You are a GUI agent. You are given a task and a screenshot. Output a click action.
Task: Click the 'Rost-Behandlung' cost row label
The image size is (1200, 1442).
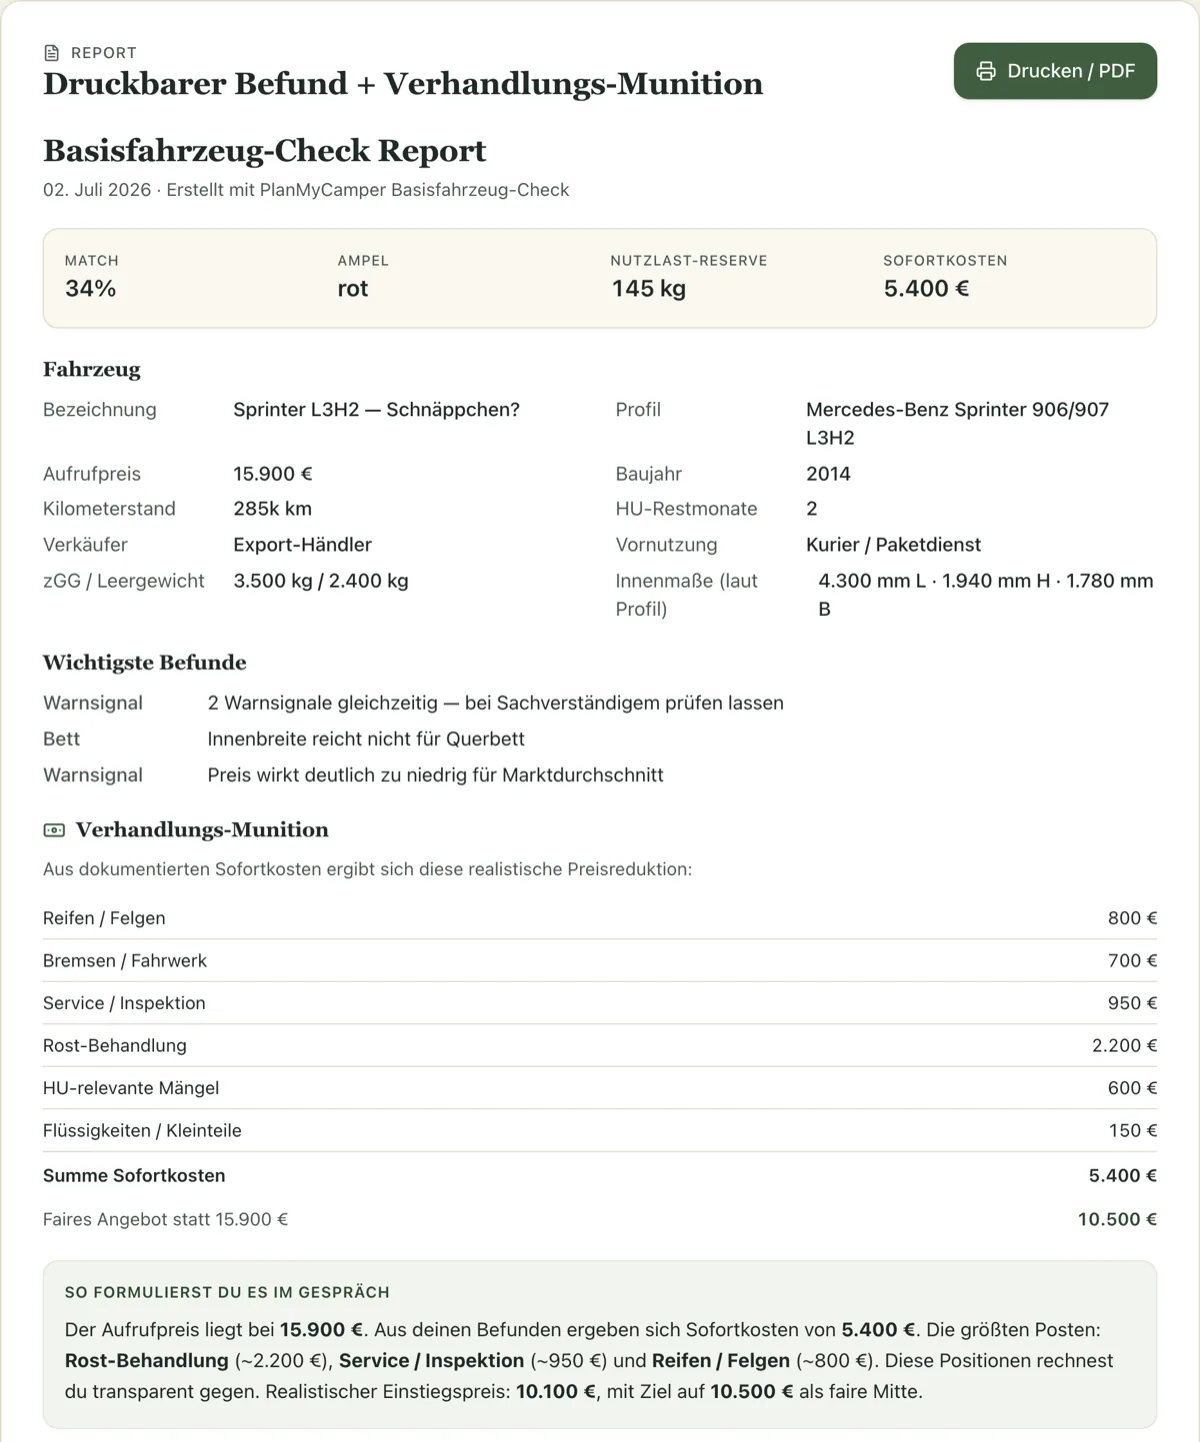[x=115, y=1046]
